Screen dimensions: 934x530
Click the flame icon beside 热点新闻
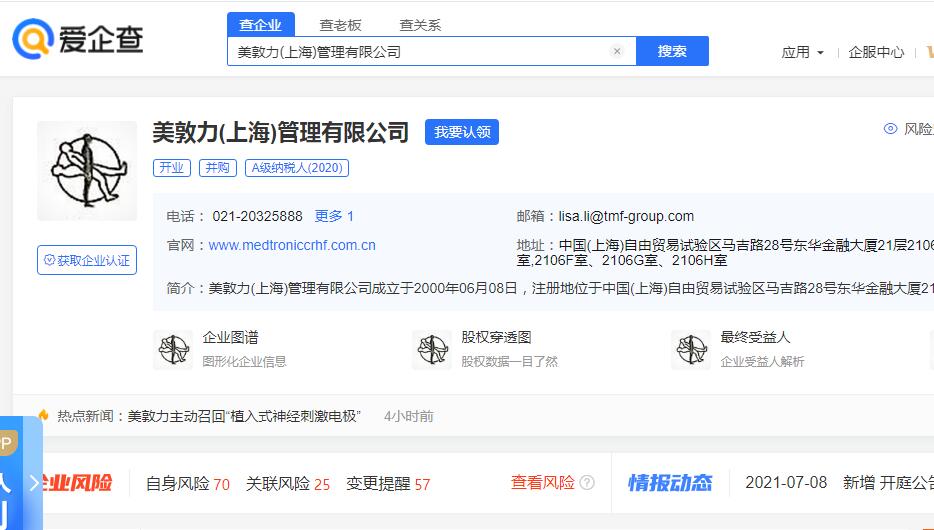pyautogui.click(x=43, y=415)
